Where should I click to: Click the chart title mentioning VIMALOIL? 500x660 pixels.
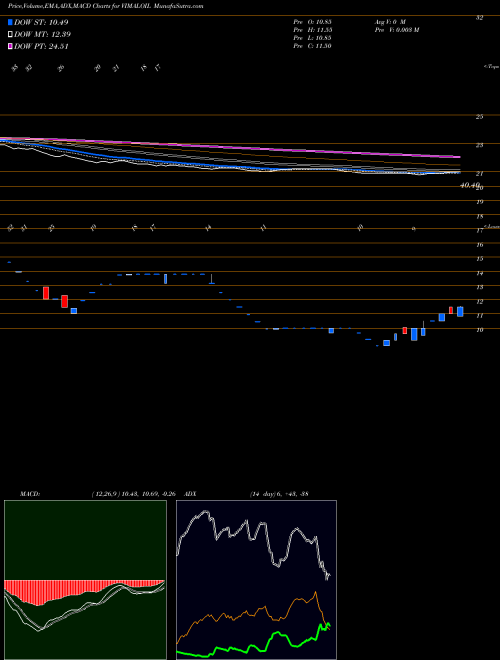[x=106, y=6]
